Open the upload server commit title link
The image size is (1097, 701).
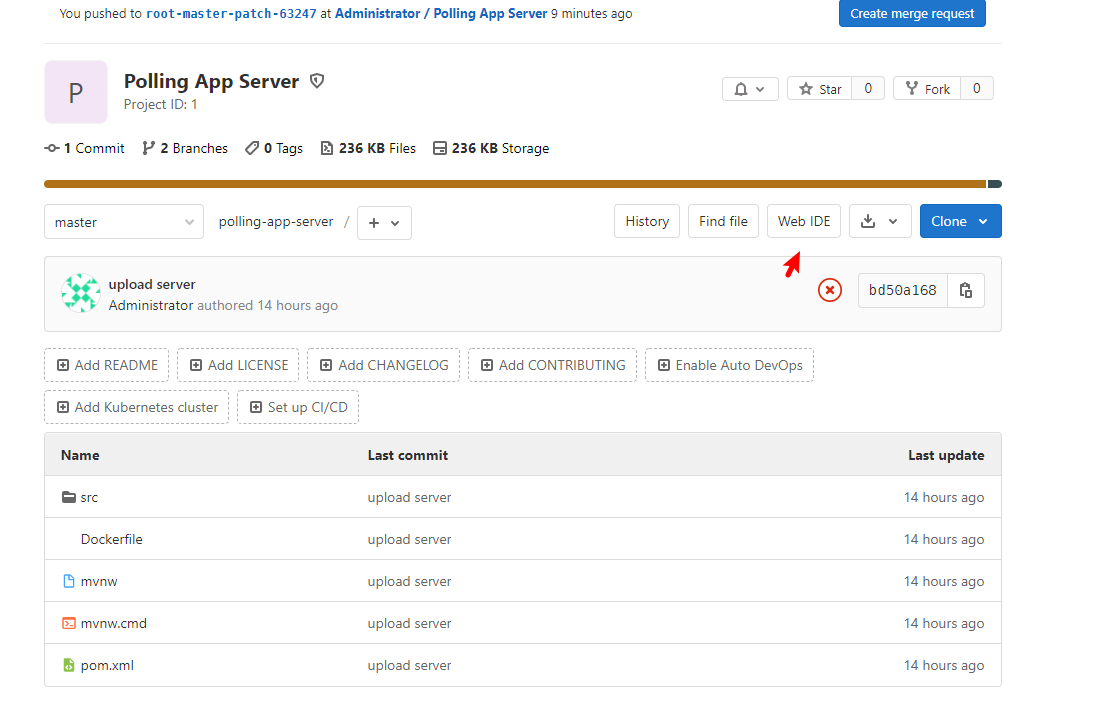[152, 284]
